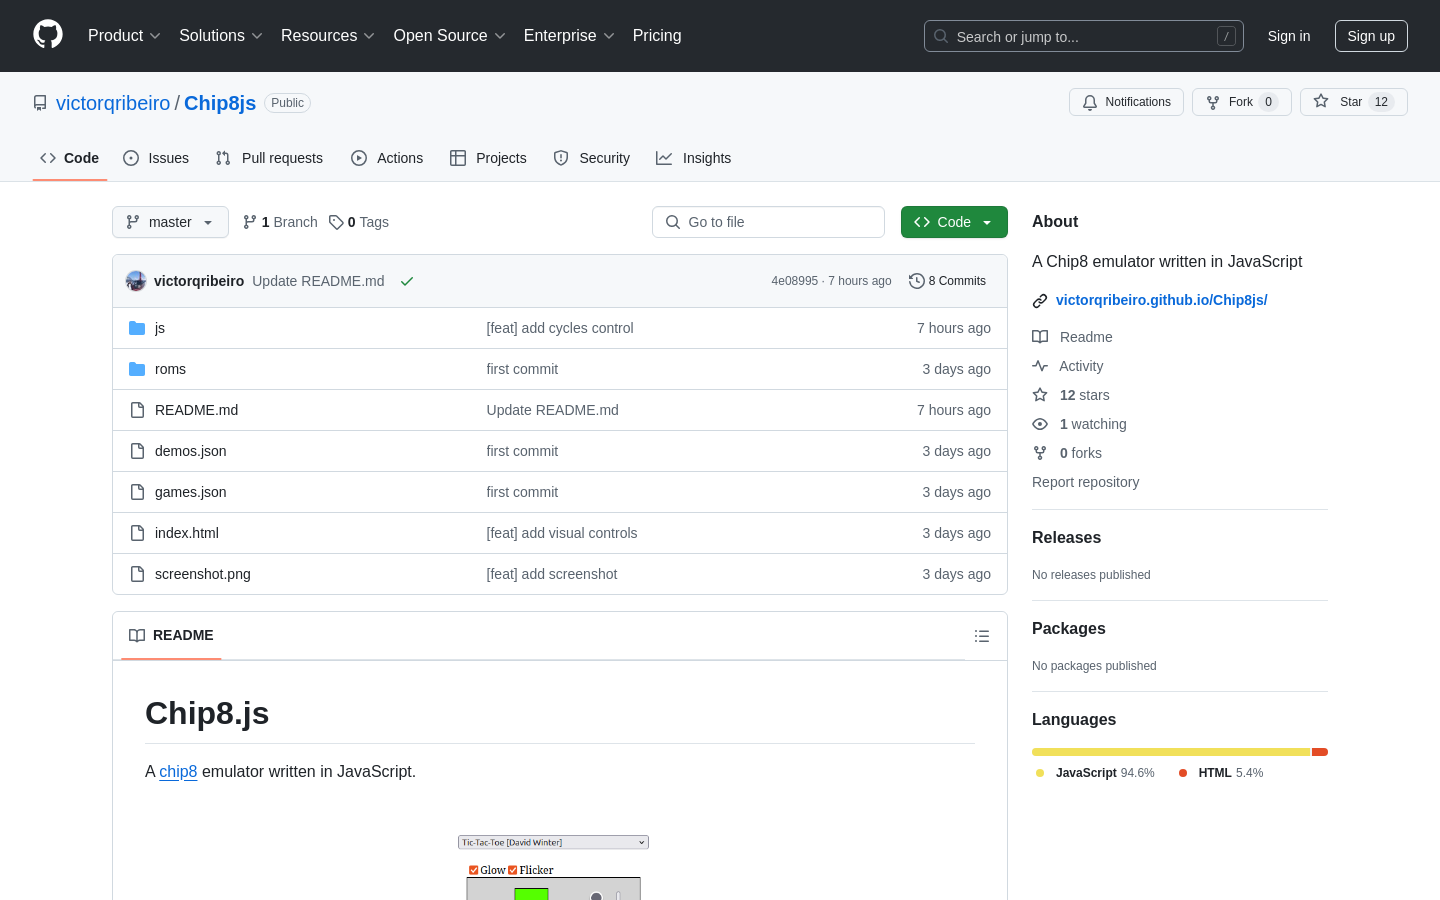Click the commit history clock icon

(x=916, y=281)
